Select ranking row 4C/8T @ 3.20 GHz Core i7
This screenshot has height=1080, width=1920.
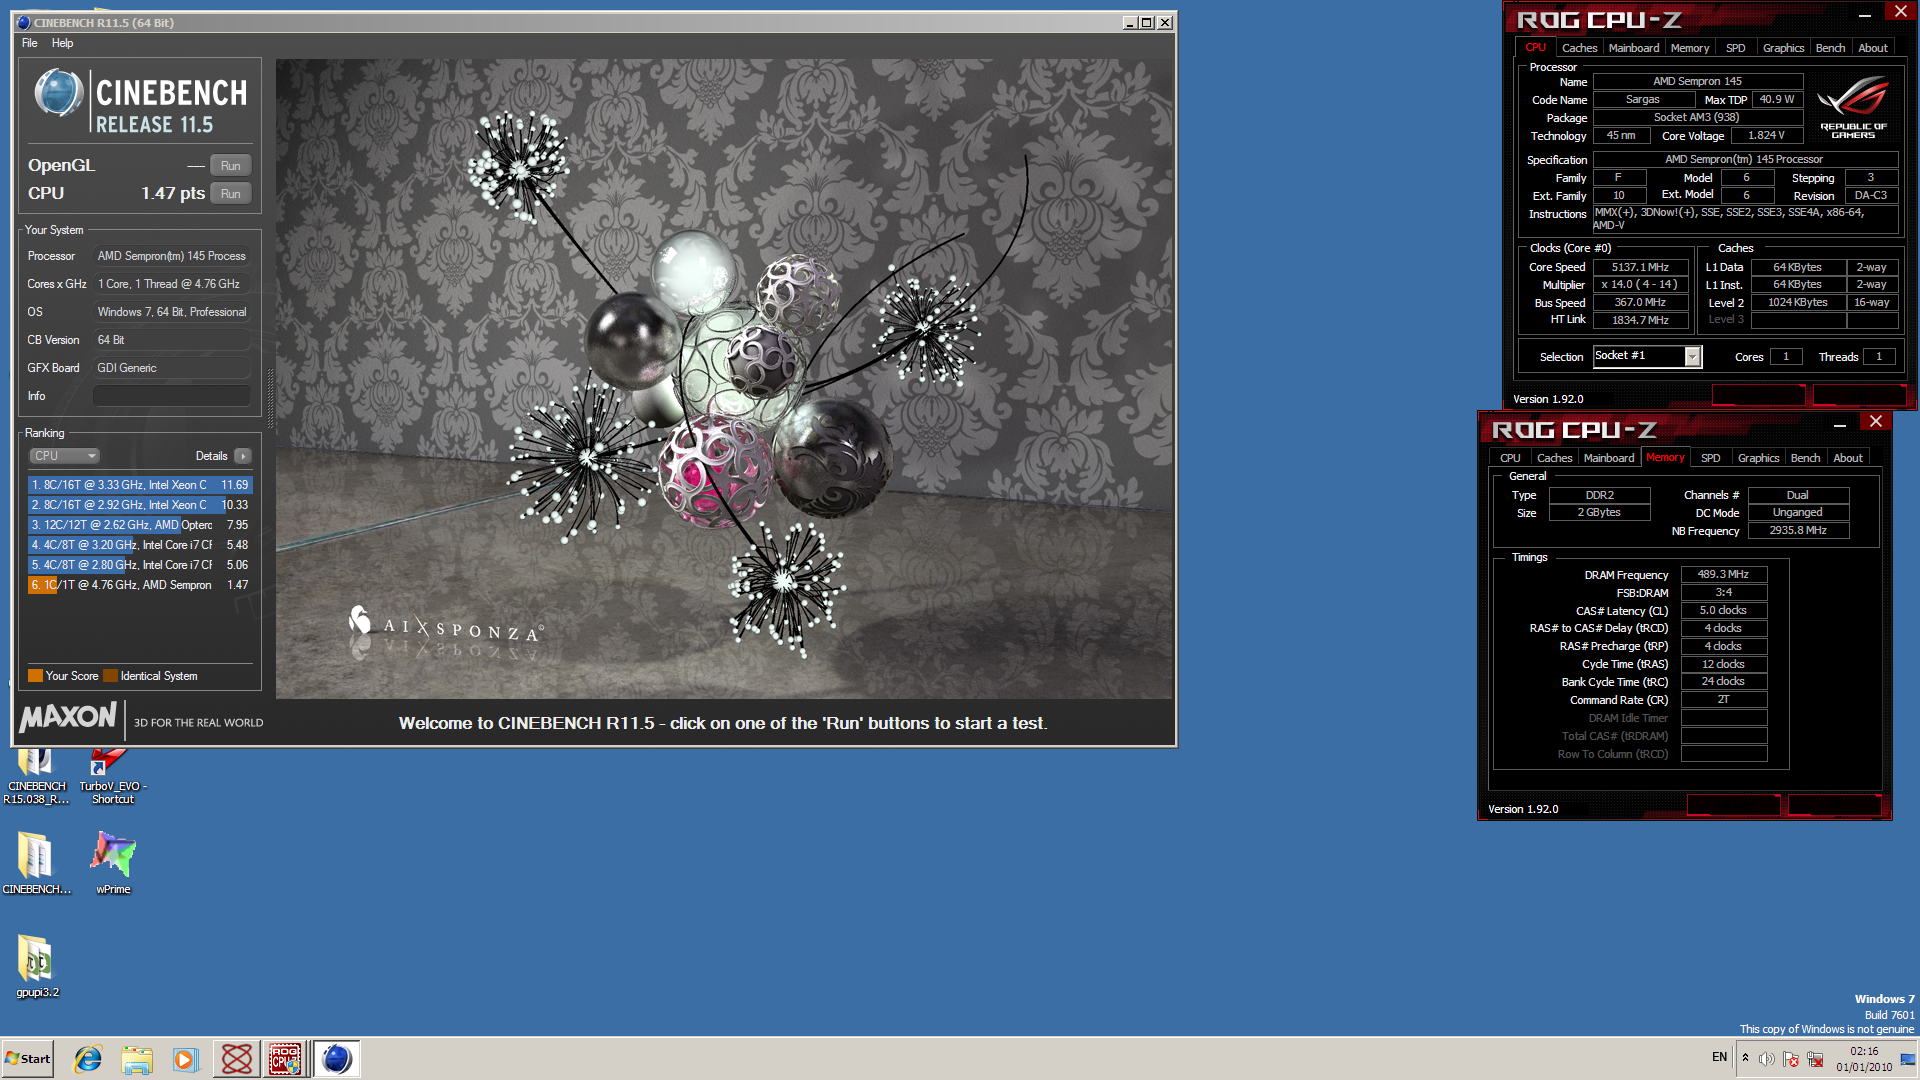click(x=140, y=545)
